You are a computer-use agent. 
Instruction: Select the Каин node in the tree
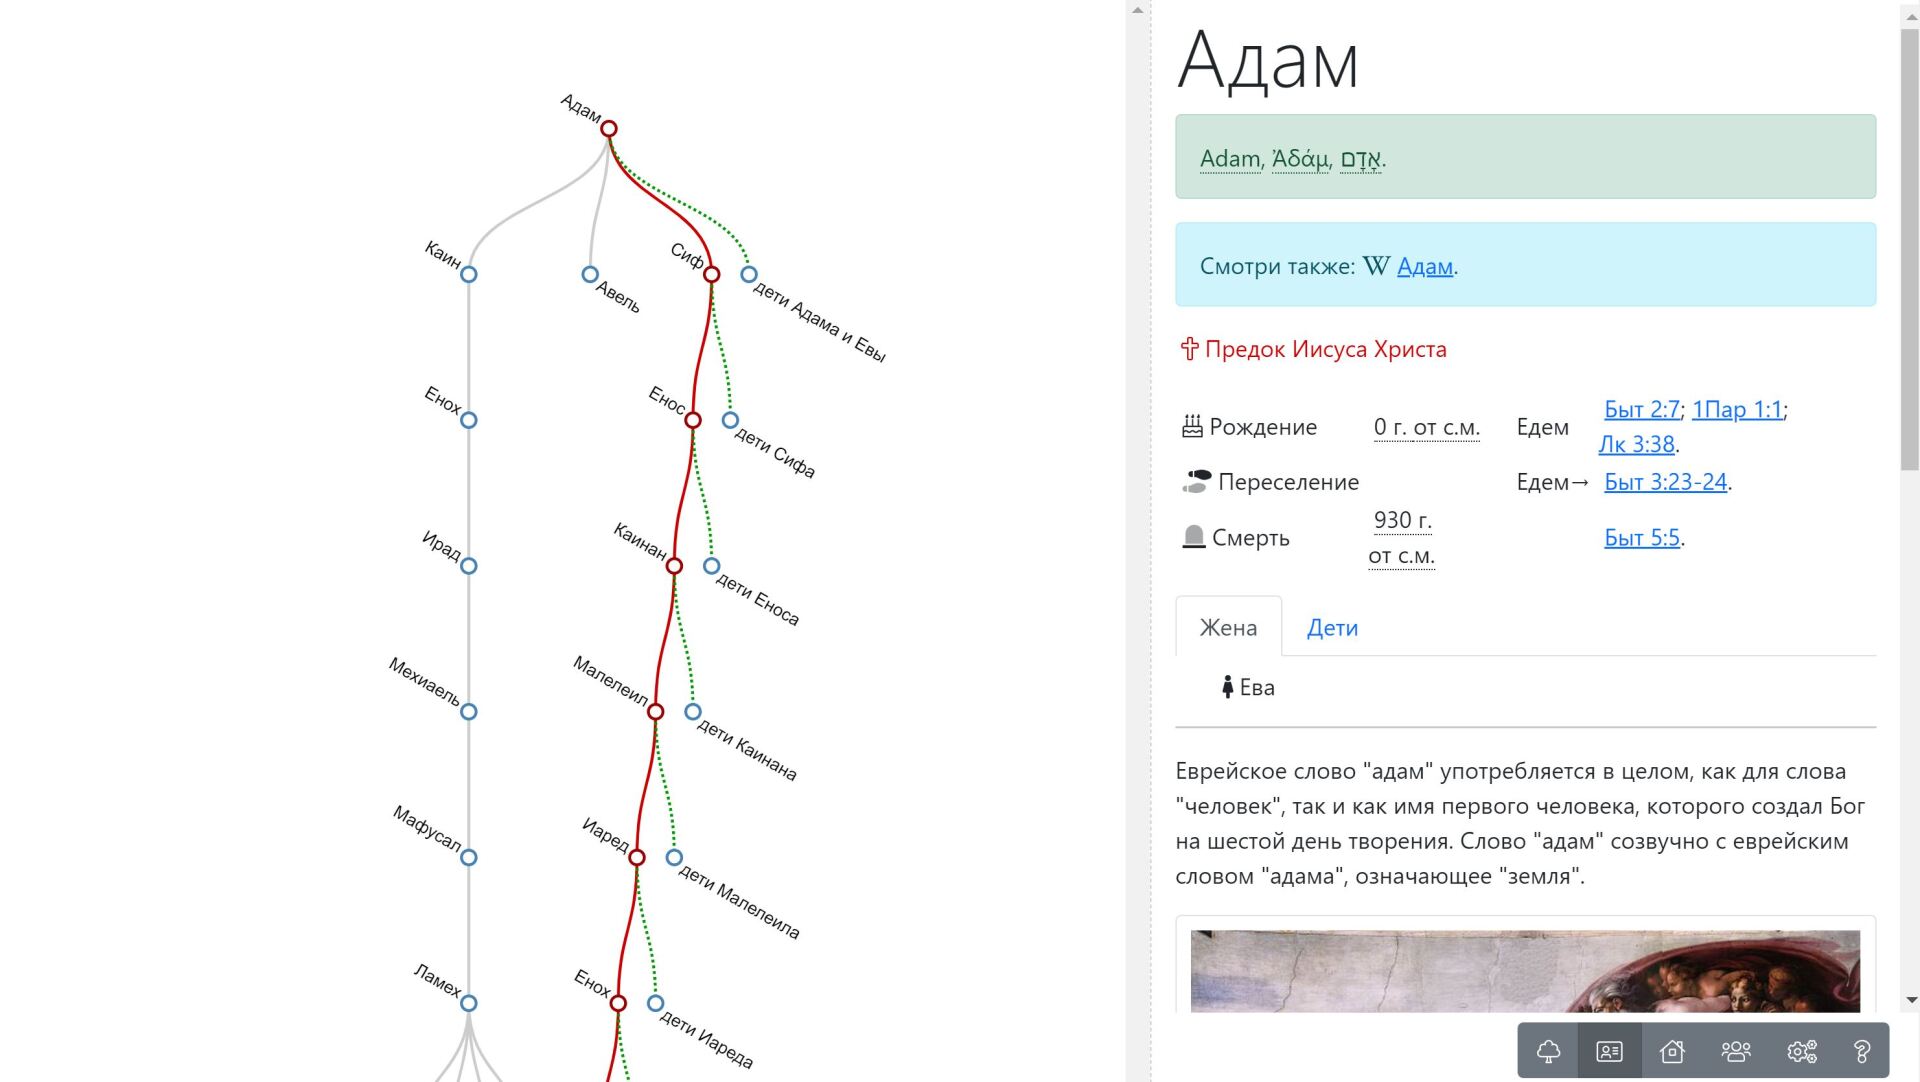pos(468,274)
